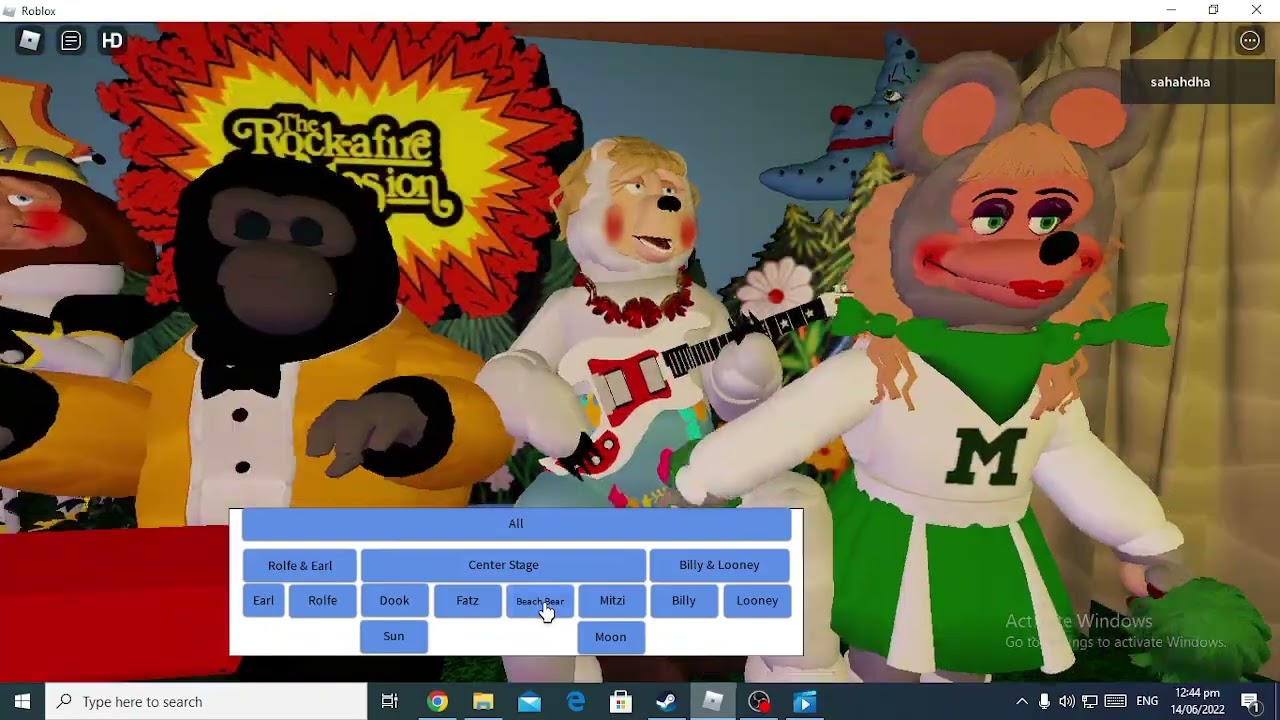The image size is (1280, 720).
Task: Open the network tray icon
Action: point(1090,702)
